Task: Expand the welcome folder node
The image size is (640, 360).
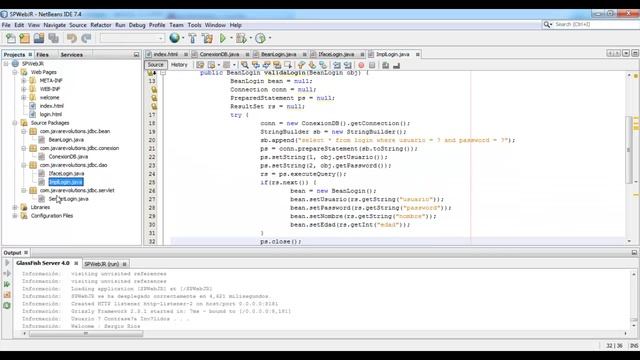Action: [x=24, y=98]
